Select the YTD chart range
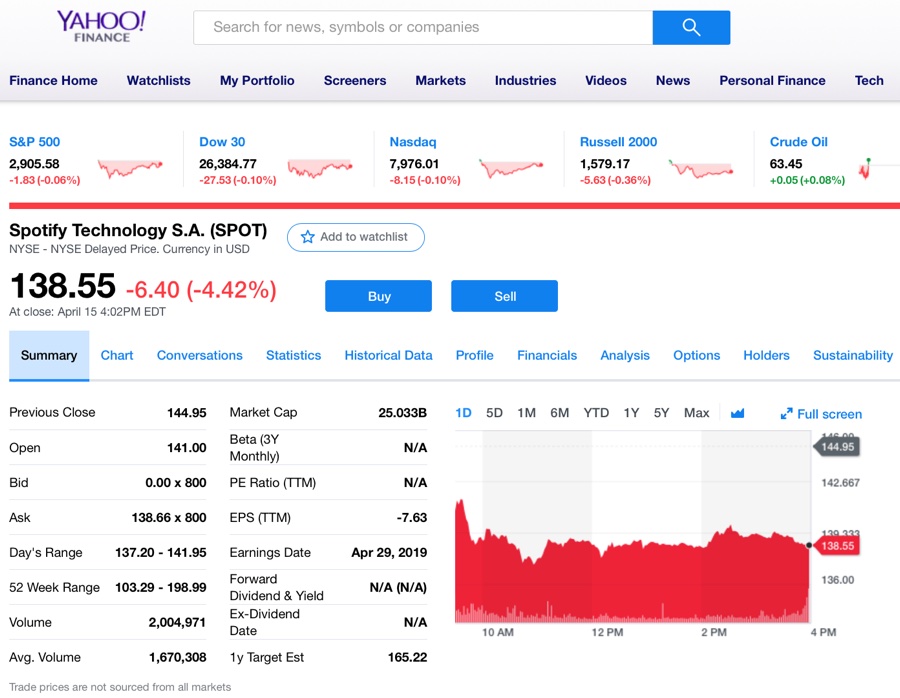Screen dimensions: 900x698 596,413
